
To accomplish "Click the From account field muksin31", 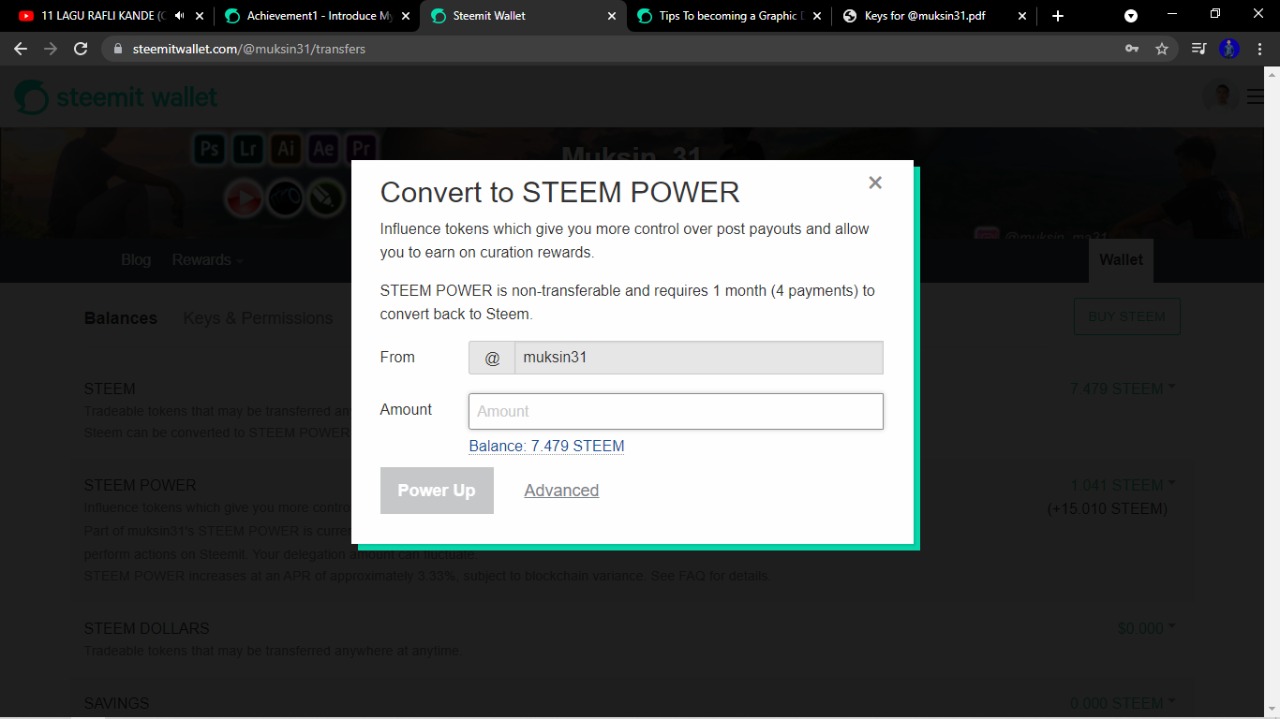I will pyautogui.click(x=698, y=357).
